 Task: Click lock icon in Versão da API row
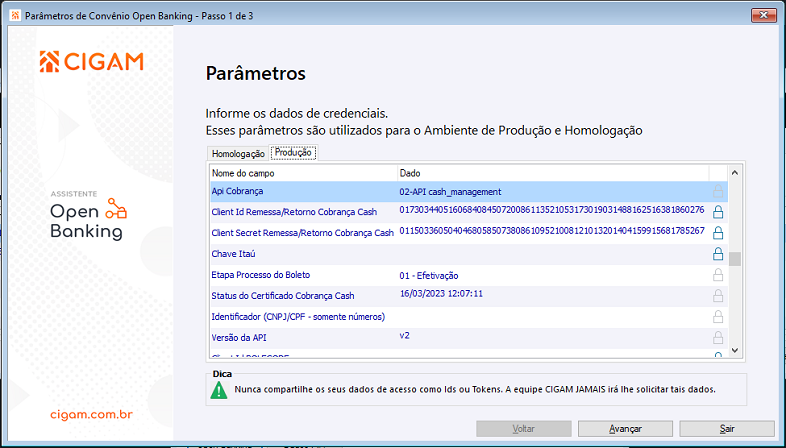(x=718, y=338)
